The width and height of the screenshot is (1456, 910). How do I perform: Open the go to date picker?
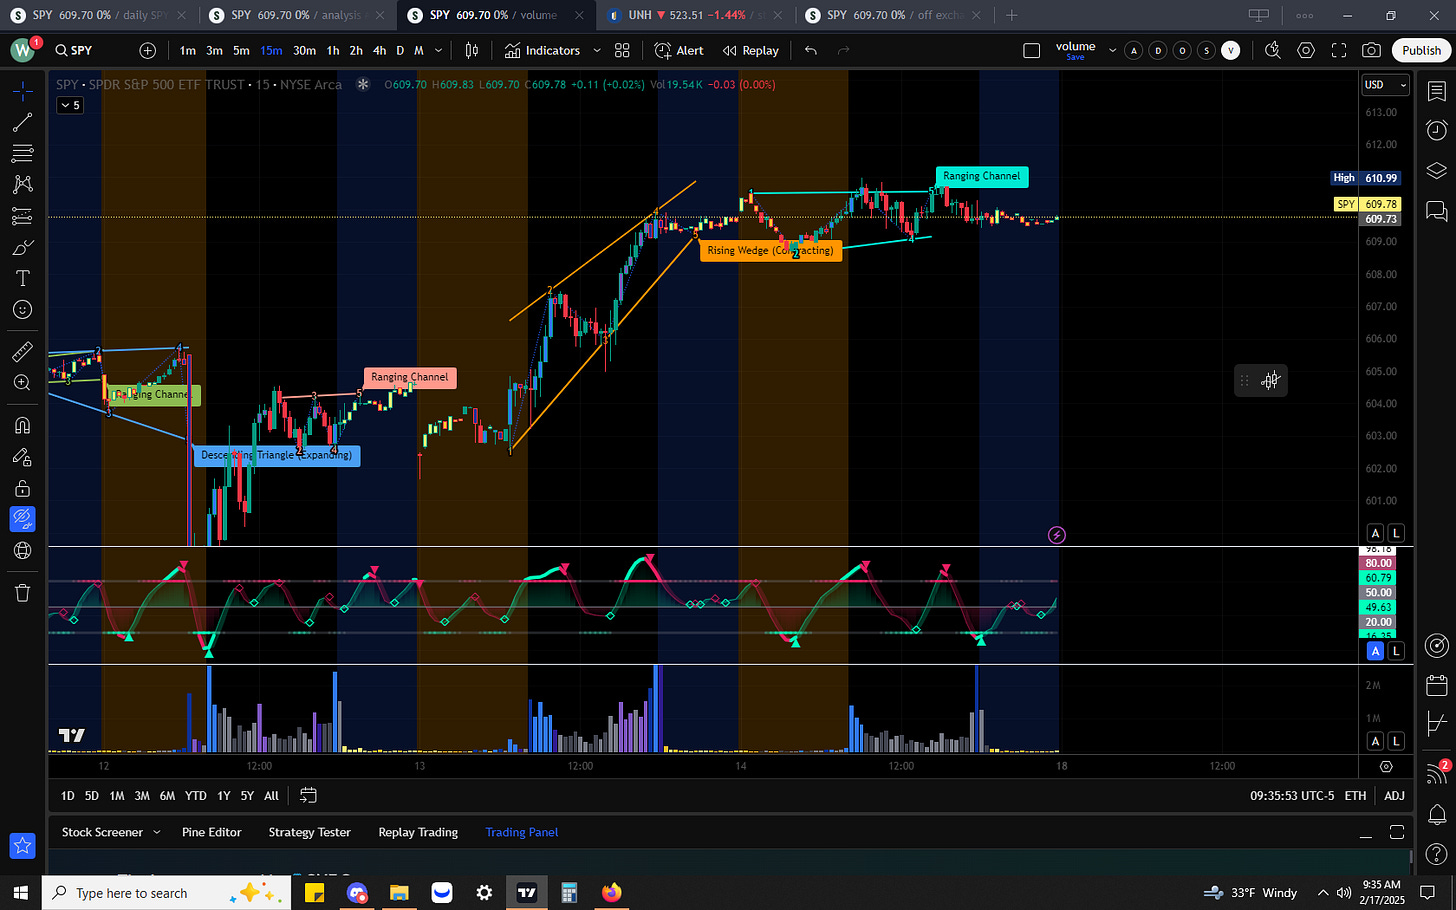308,796
